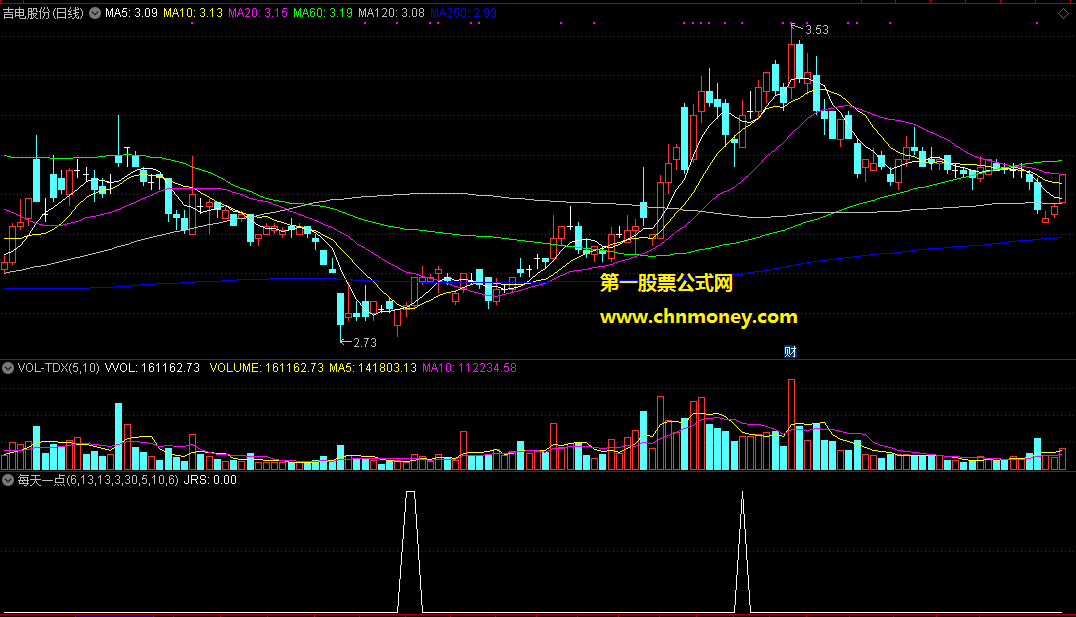Expand the 每天一点 indicator dropdown arrow
Viewport: 1076px width, 617px height.
8,480
